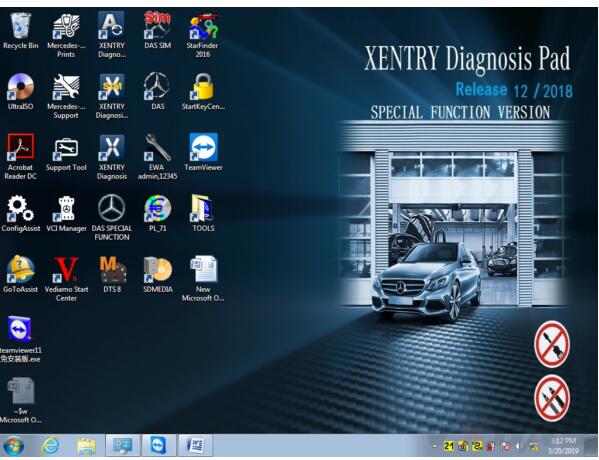The width and height of the screenshot is (599, 460).
Task: Open Windows Explorer folder on taskbar
Action: [x=87, y=446]
